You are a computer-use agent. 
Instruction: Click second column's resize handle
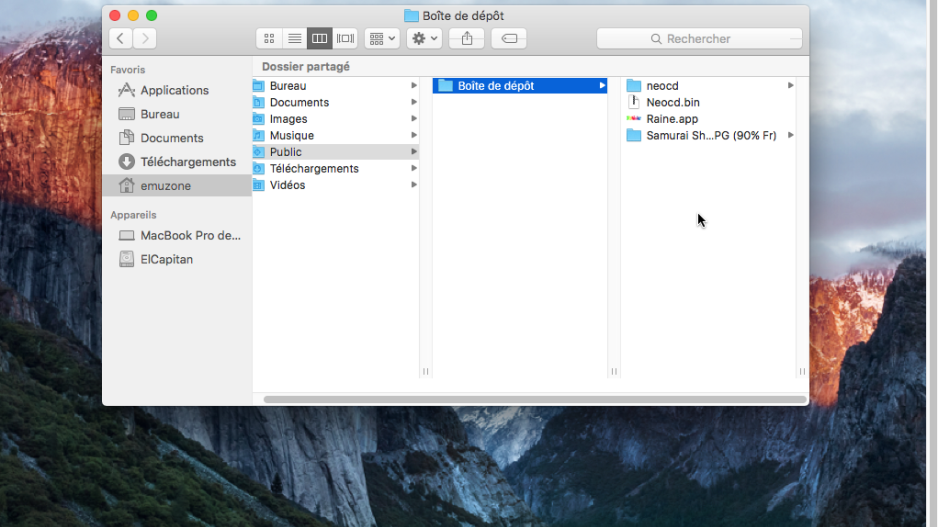pos(614,371)
